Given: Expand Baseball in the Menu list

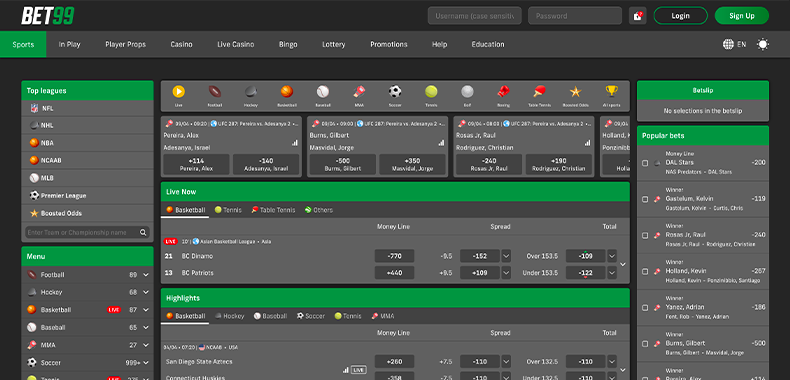Looking at the screenshot, I should (x=146, y=328).
